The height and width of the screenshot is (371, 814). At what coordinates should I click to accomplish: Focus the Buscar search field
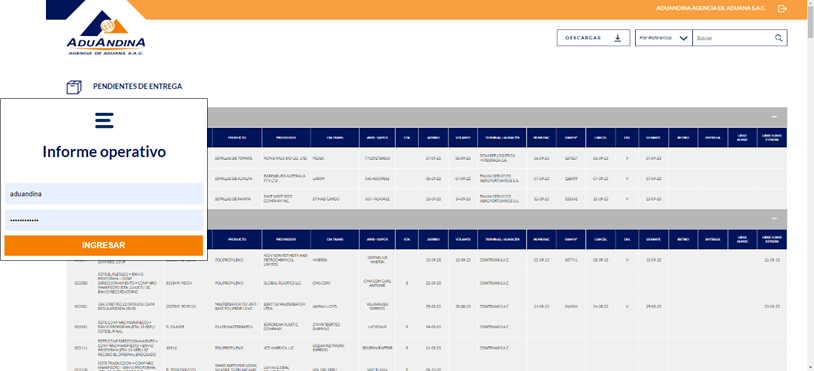(x=734, y=38)
